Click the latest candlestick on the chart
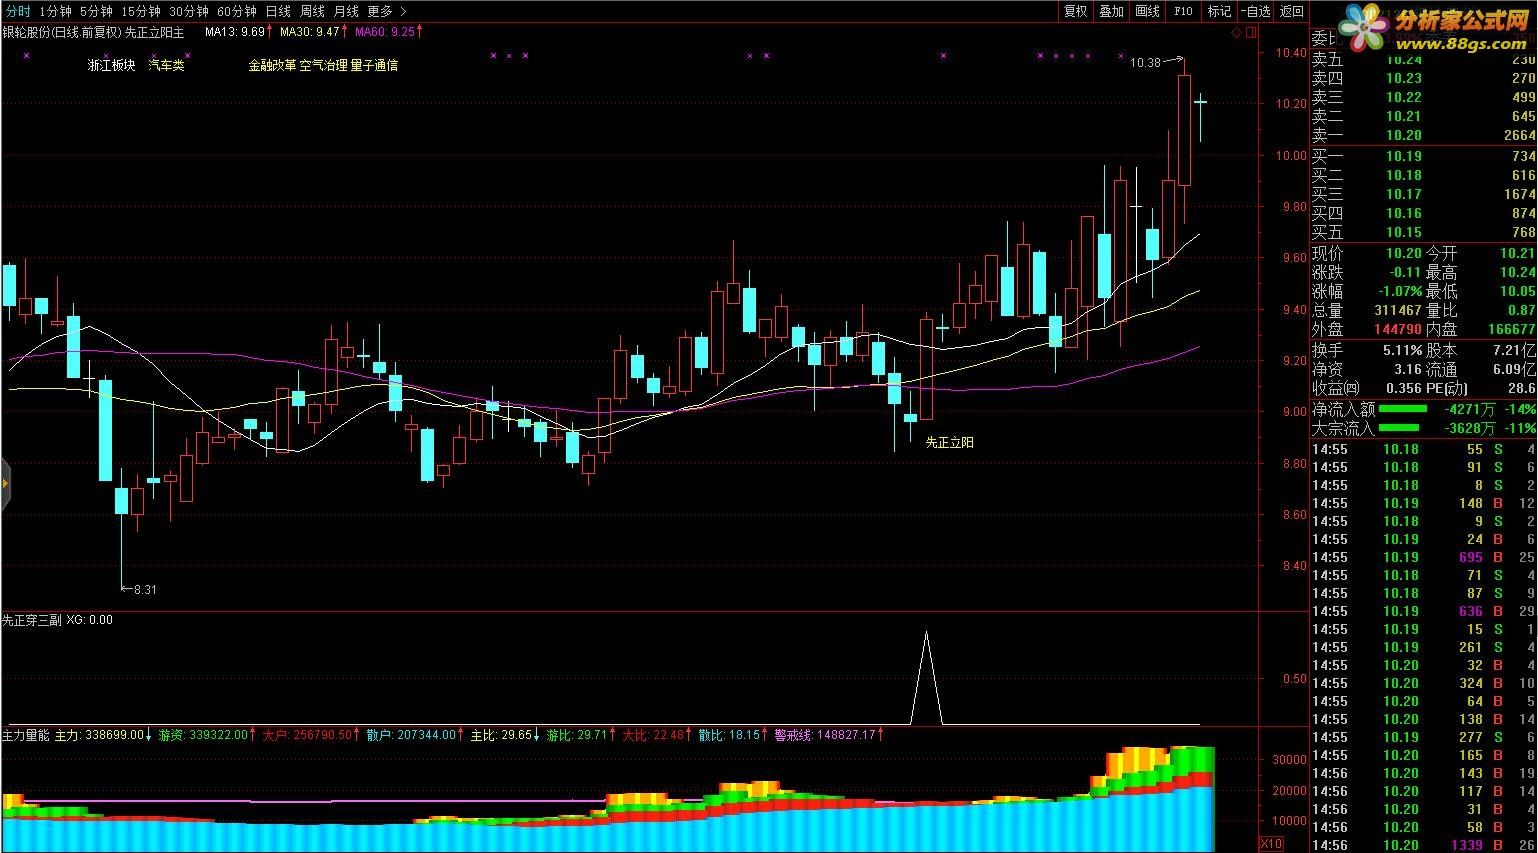1538x853 pixels. [x=1200, y=115]
